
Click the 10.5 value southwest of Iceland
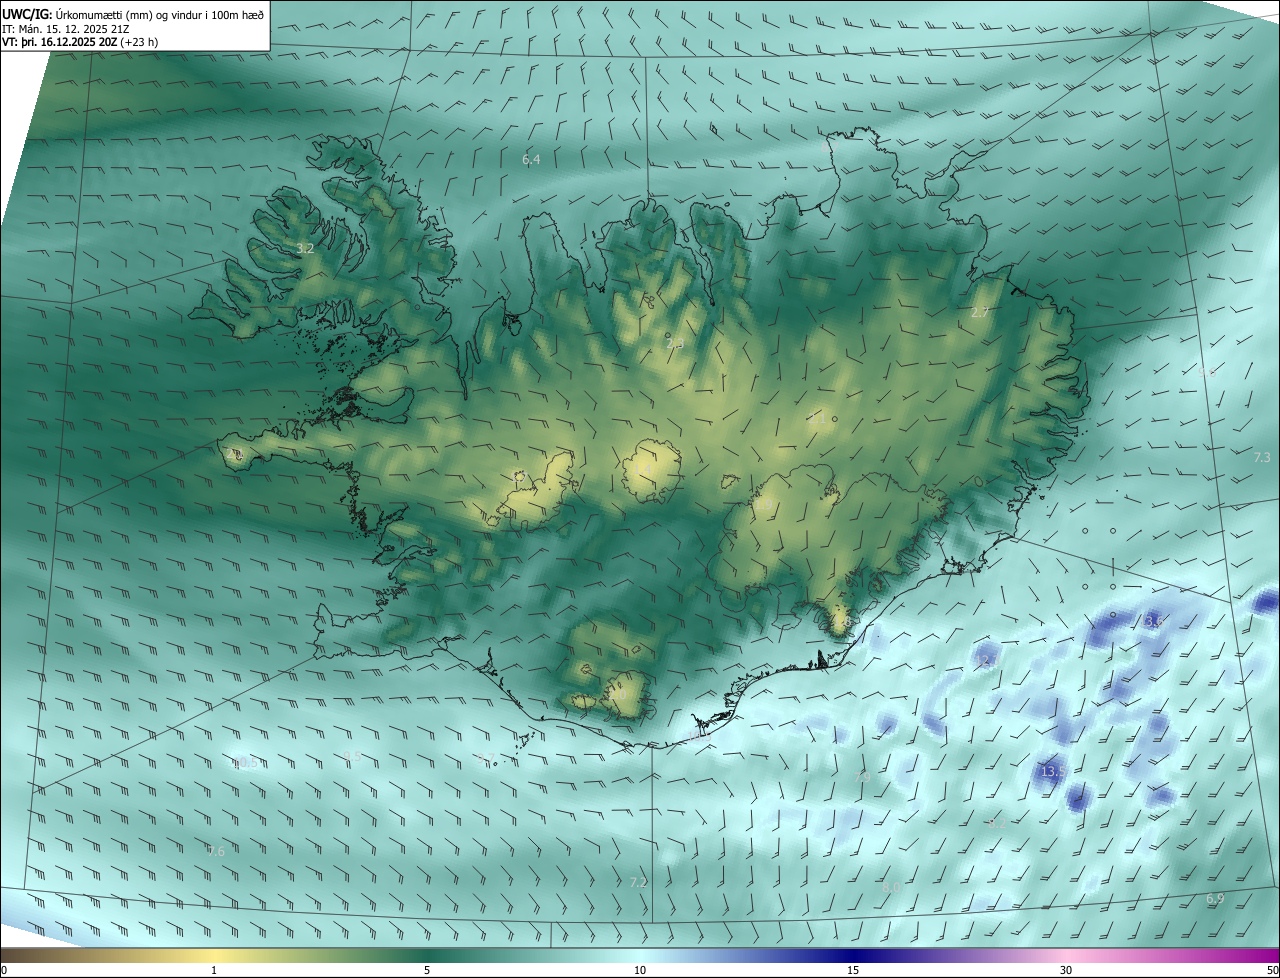point(246,763)
